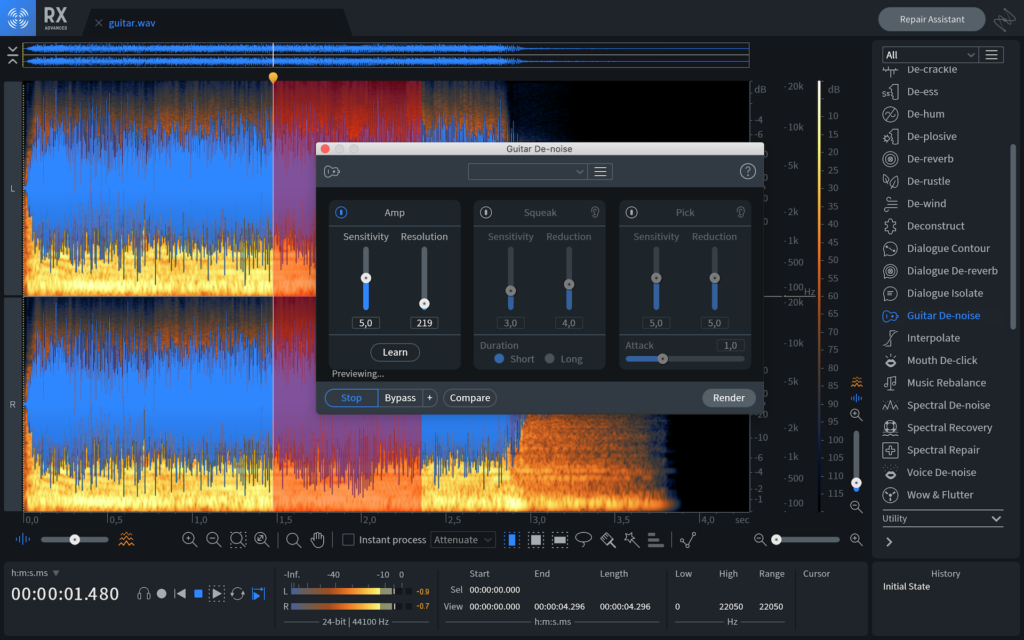
Task: Click the Render button
Action: [728, 398]
